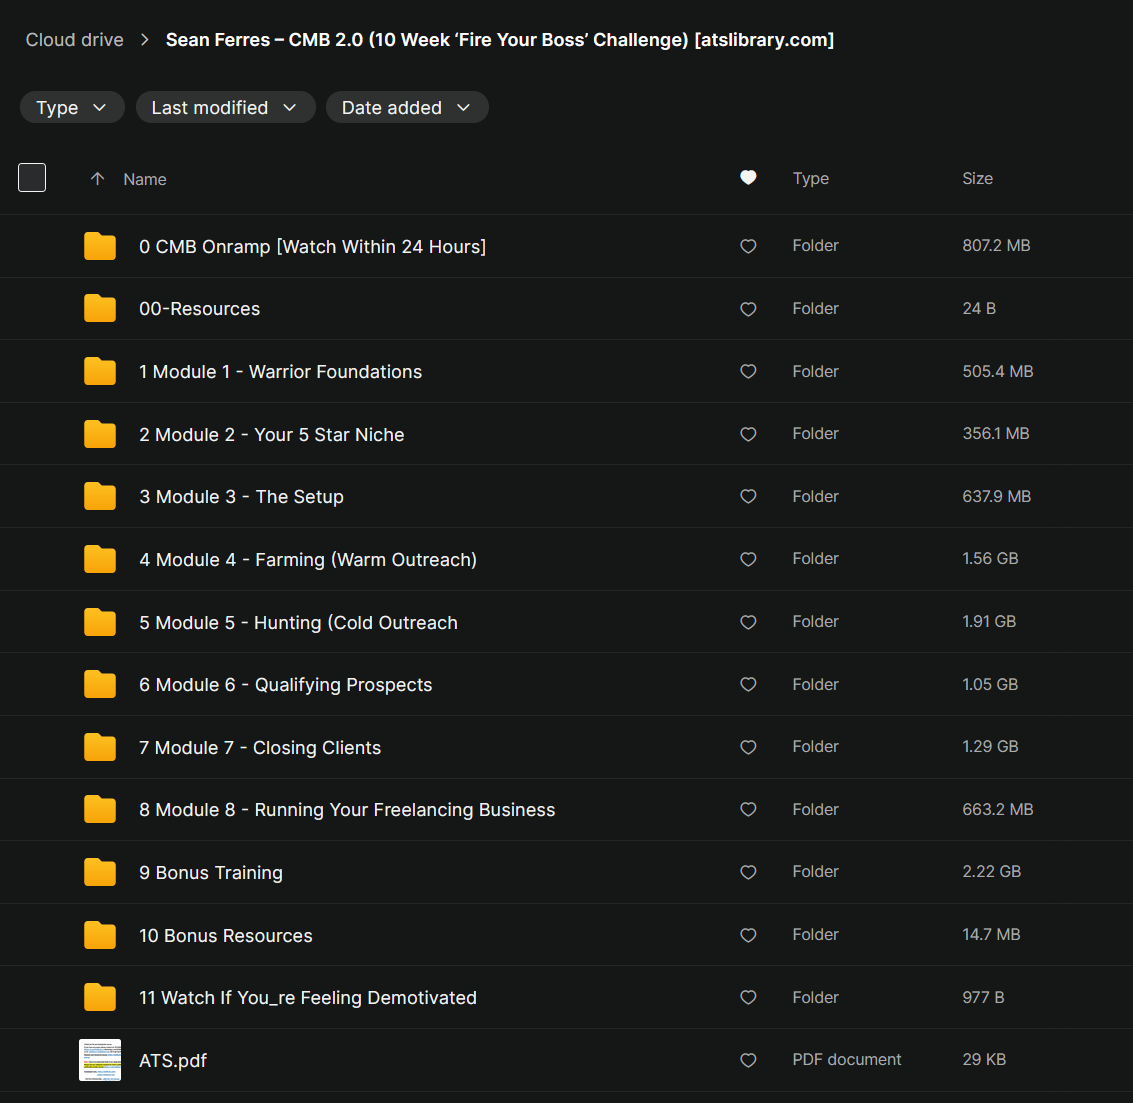Viewport: 1133px width, 1103px height.
Task: Favorite 5 Module 5 - Hunting folder
Action: coord(748,622)
